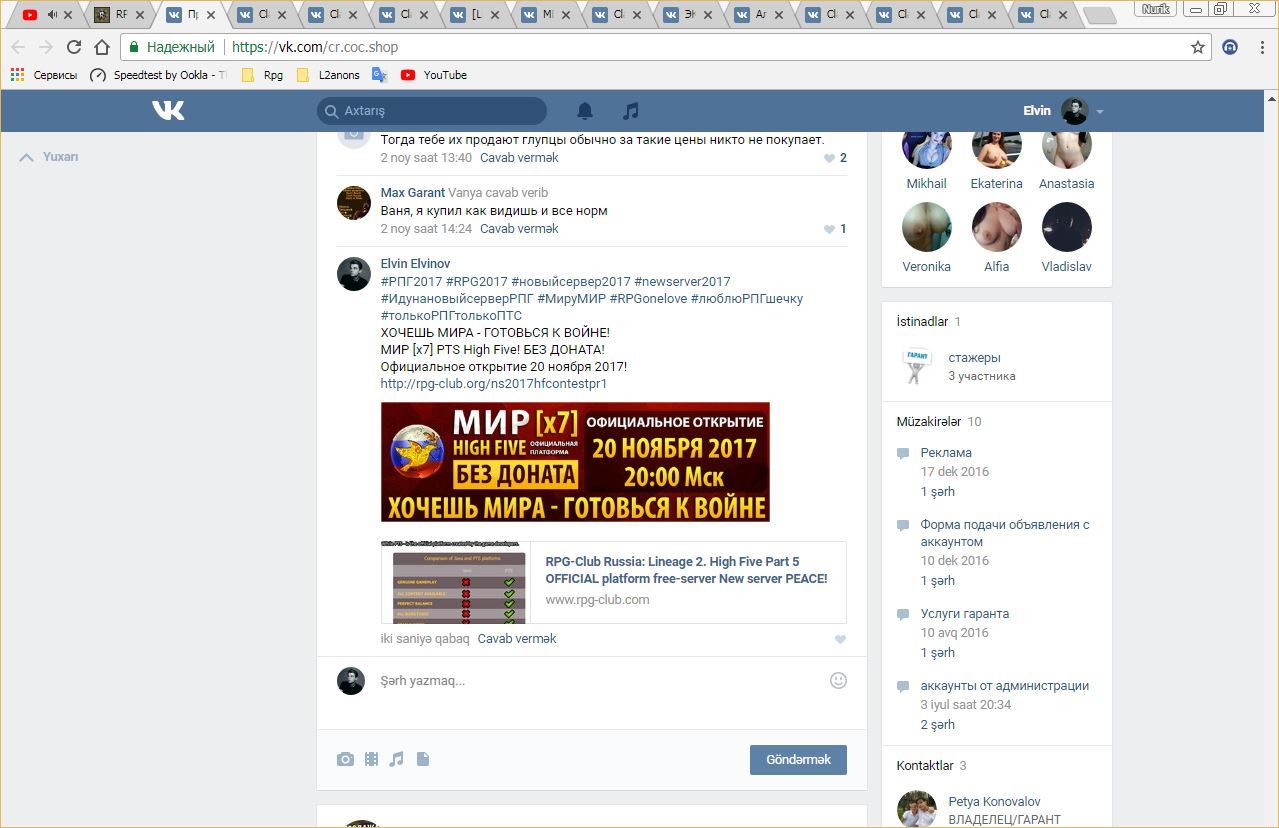
Task: Open member Mikhail's avatar
Action: (927, 148)
